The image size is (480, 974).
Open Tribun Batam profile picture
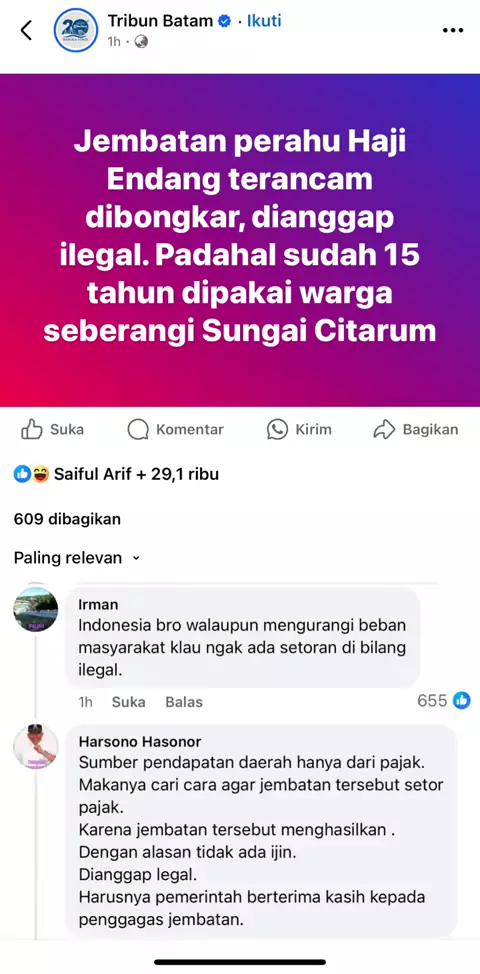point(76,30)
